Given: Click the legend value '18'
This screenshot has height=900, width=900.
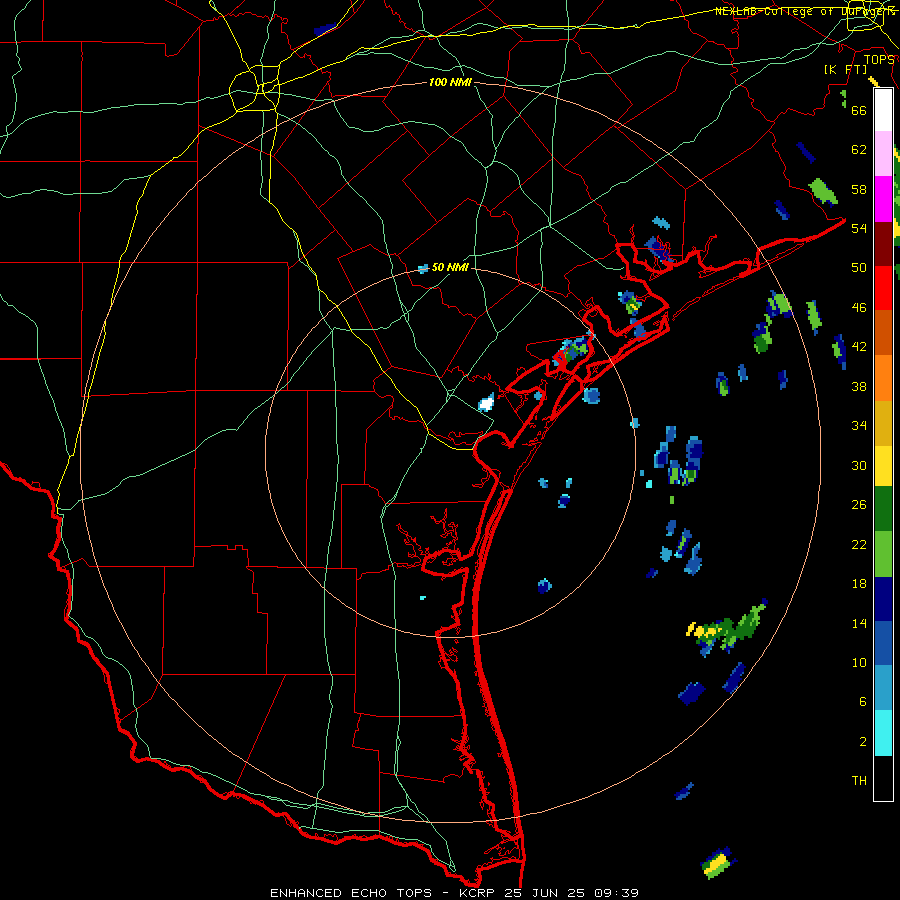Looking at the screenshot, I should pos(859,584).
